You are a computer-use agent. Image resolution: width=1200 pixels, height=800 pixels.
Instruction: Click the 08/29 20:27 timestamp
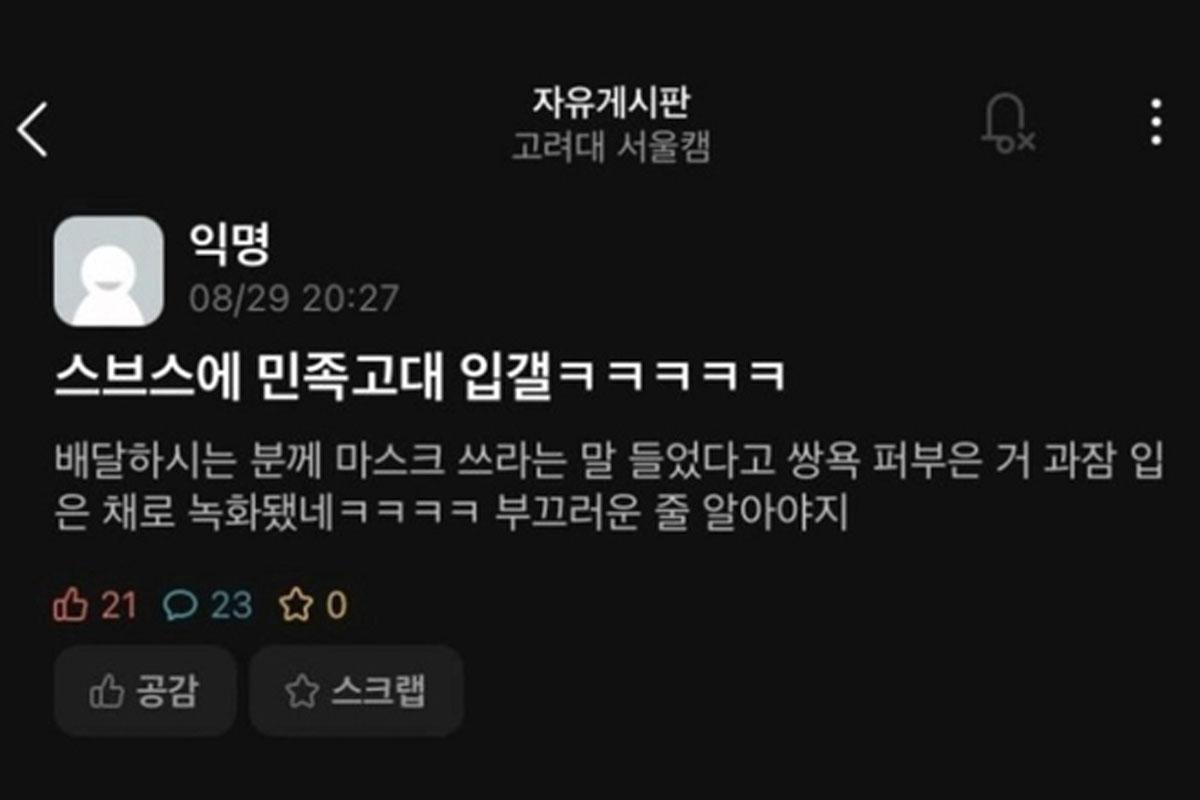tap(294, 298)
